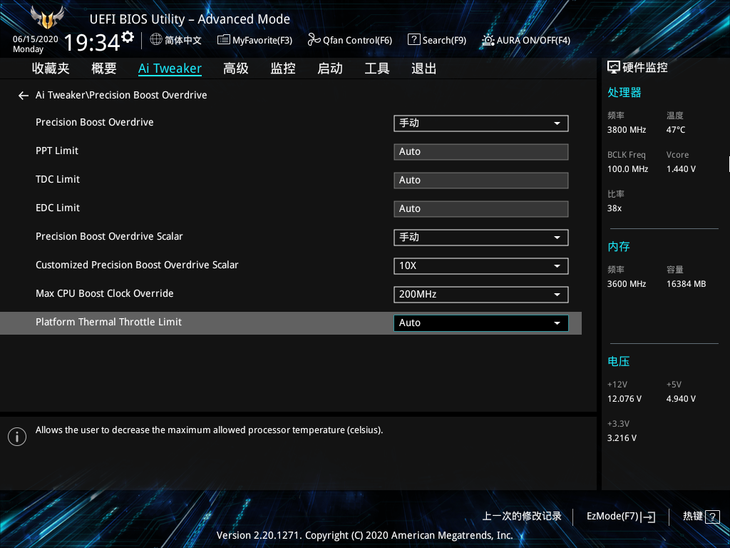This screenshot has width=730, height=548.
Task: Open the 监控 (Monitor) tab
Action: (x=283, y=69)
